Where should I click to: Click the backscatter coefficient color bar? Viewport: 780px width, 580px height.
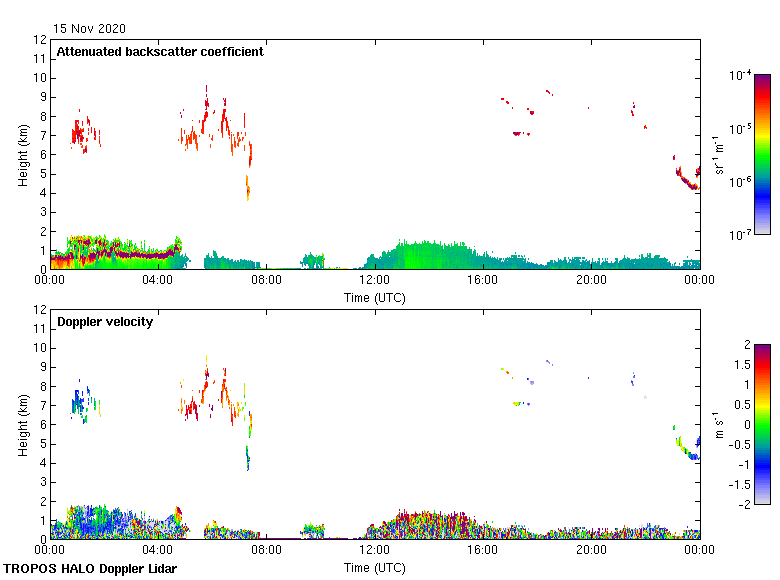[x=762, y=154]
